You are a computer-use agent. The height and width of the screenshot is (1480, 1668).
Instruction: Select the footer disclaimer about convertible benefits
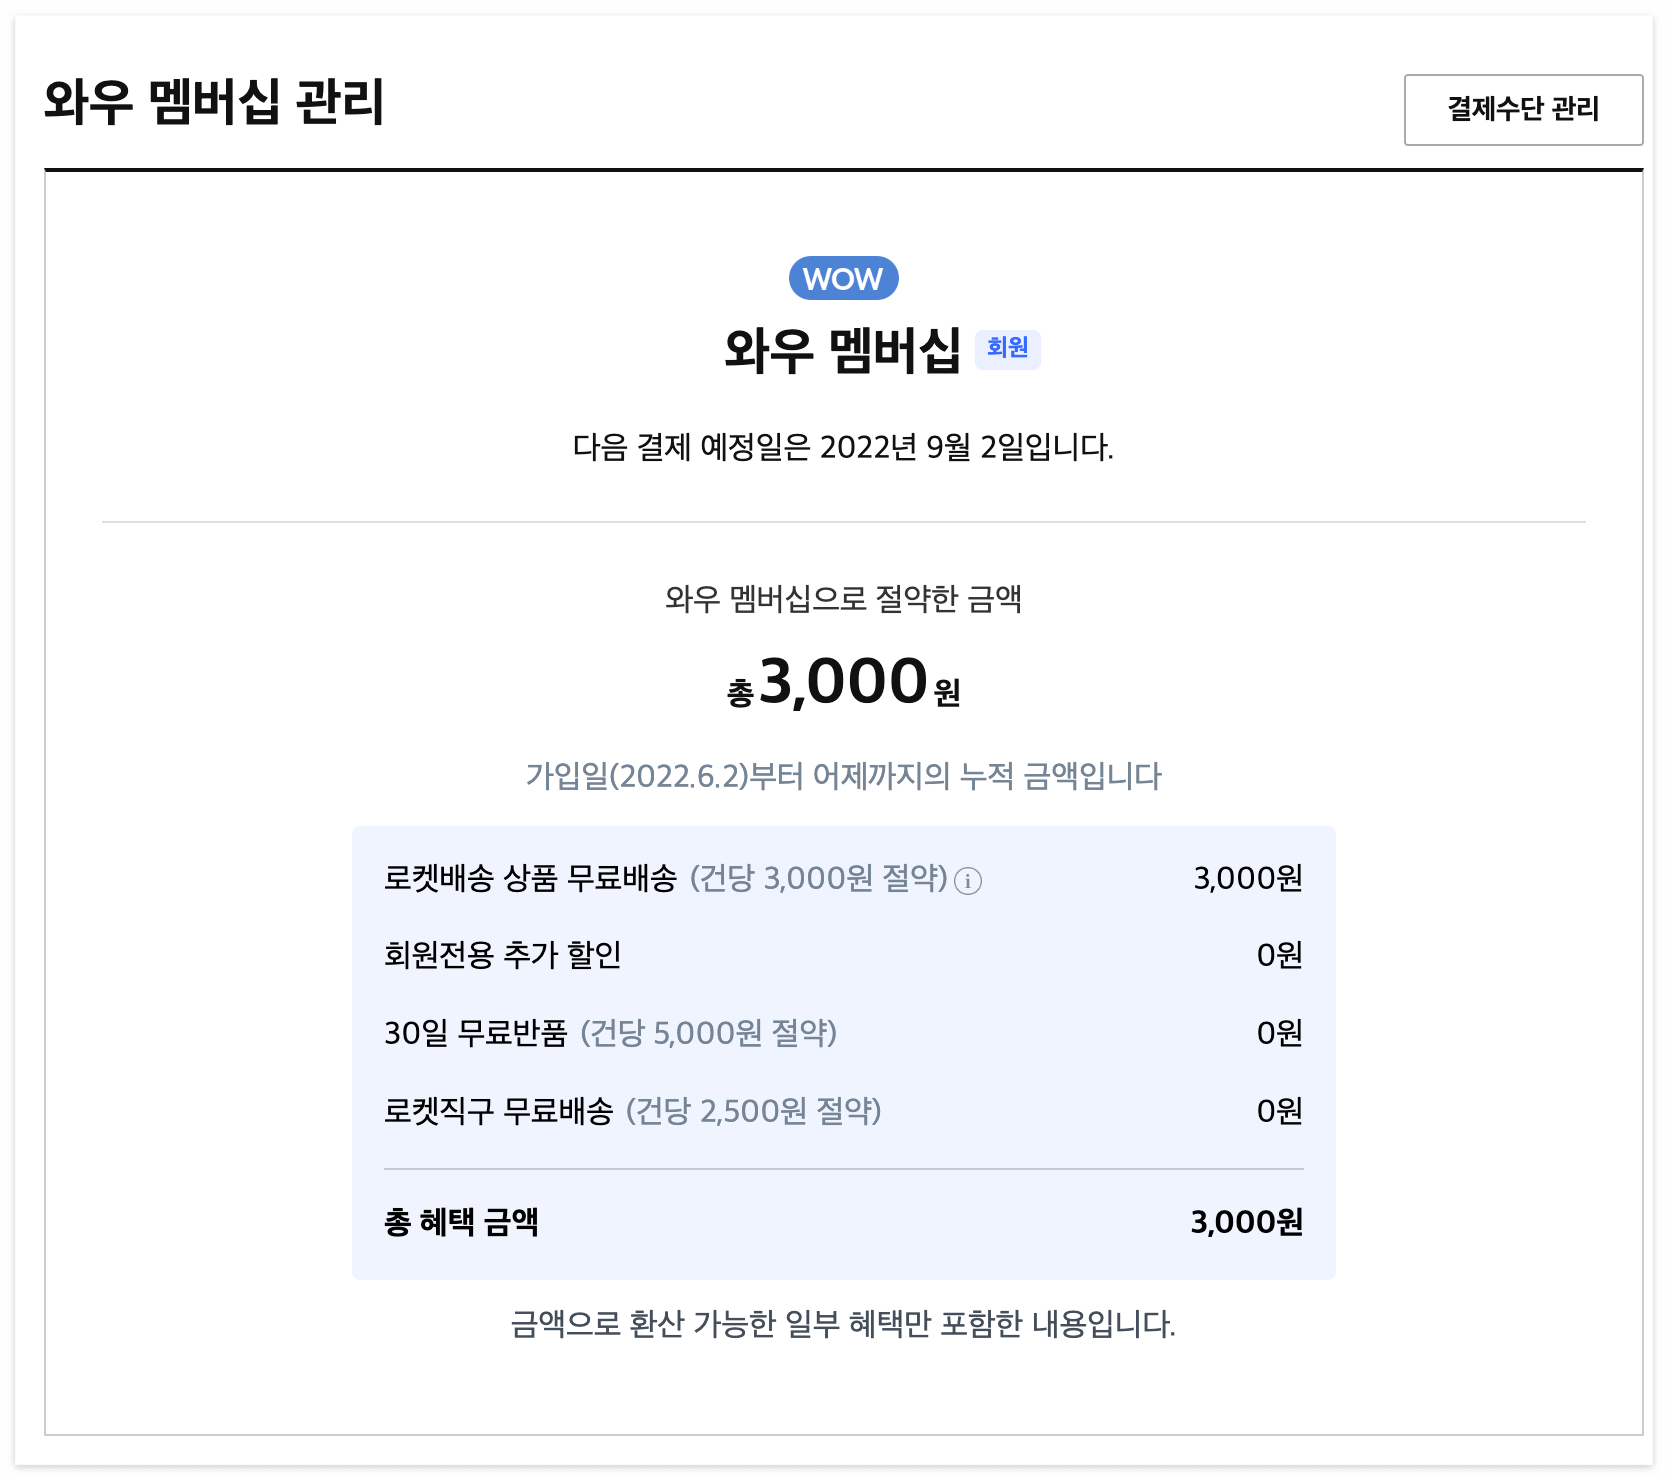coord(843,1321)
